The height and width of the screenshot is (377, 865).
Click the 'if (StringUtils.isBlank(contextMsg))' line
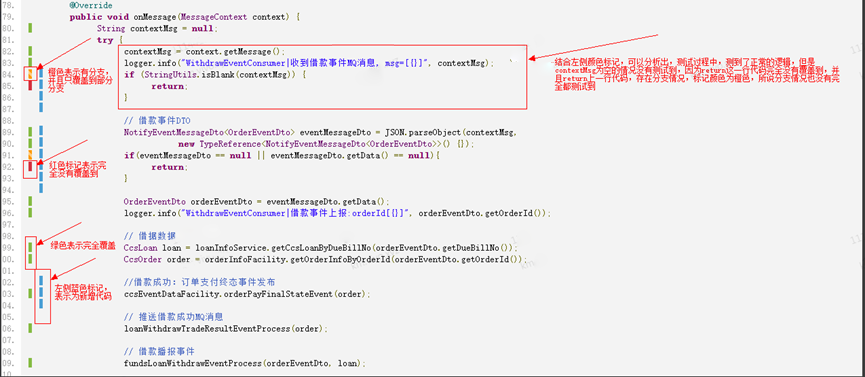tap(215, 75)
